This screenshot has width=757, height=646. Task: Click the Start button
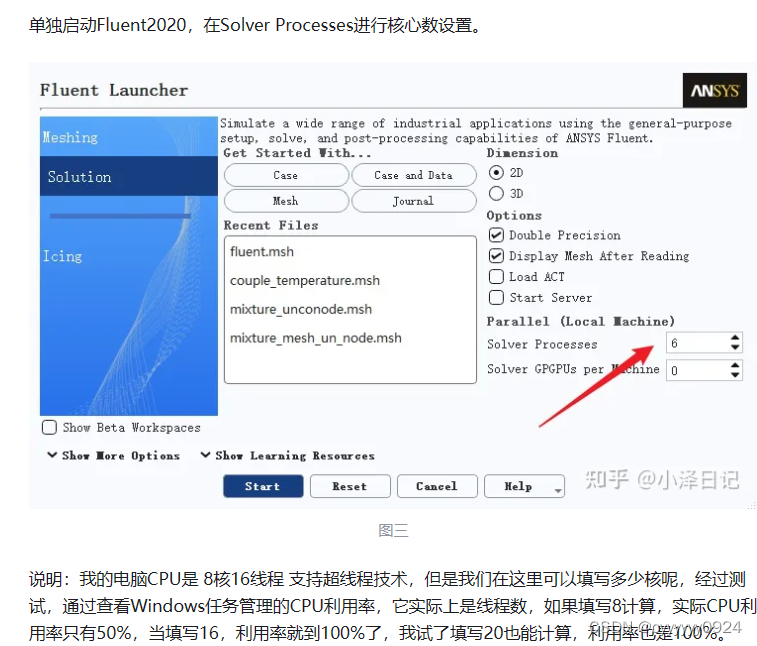[263, 486]
